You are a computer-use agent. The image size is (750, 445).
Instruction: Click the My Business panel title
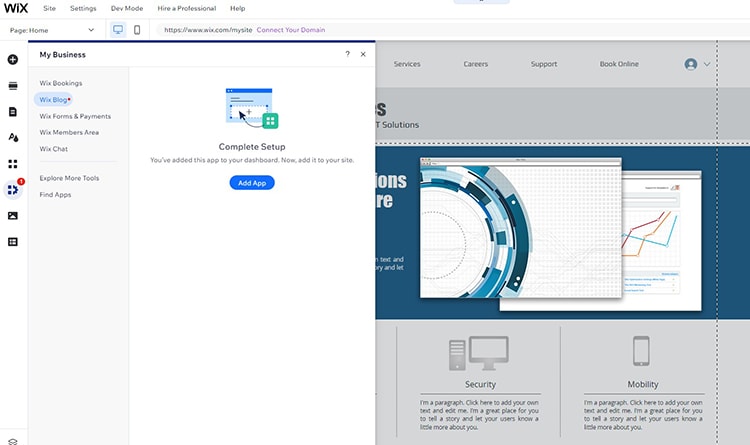tap(63, 55)
